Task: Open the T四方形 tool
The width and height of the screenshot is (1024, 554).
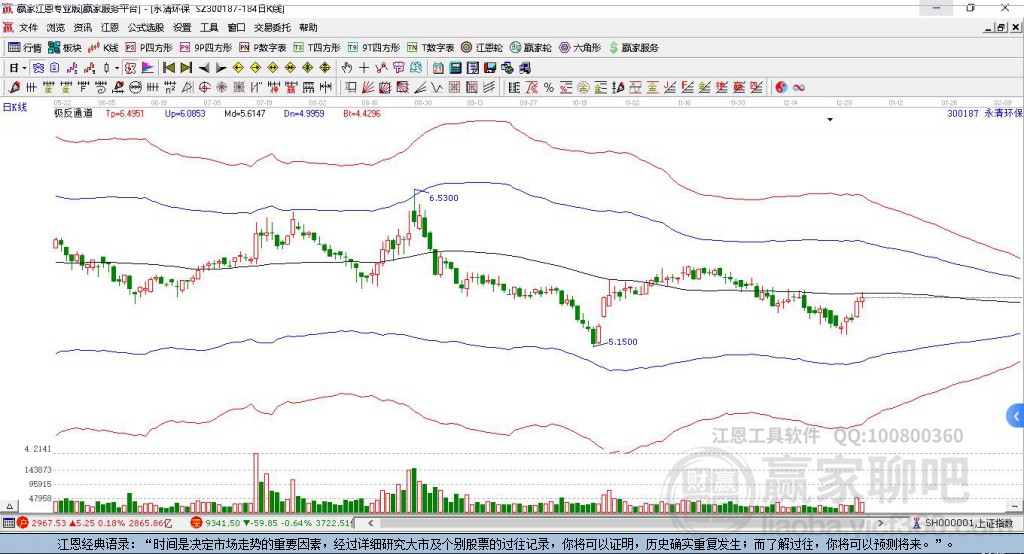Action: 317,48
